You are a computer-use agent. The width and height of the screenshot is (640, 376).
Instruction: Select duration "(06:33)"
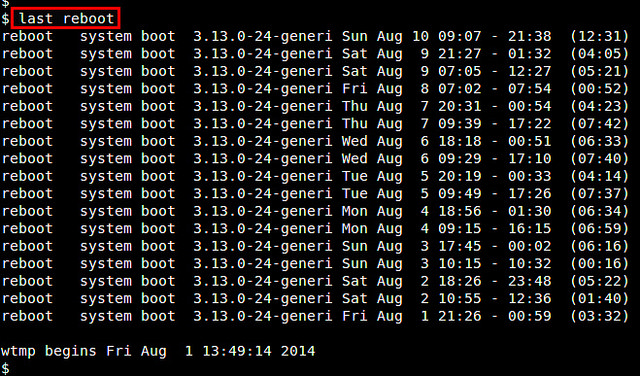pos(599,141)
